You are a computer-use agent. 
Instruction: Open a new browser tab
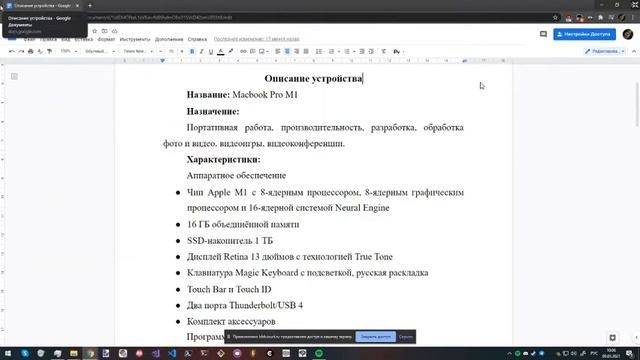[x=90, y=6]
